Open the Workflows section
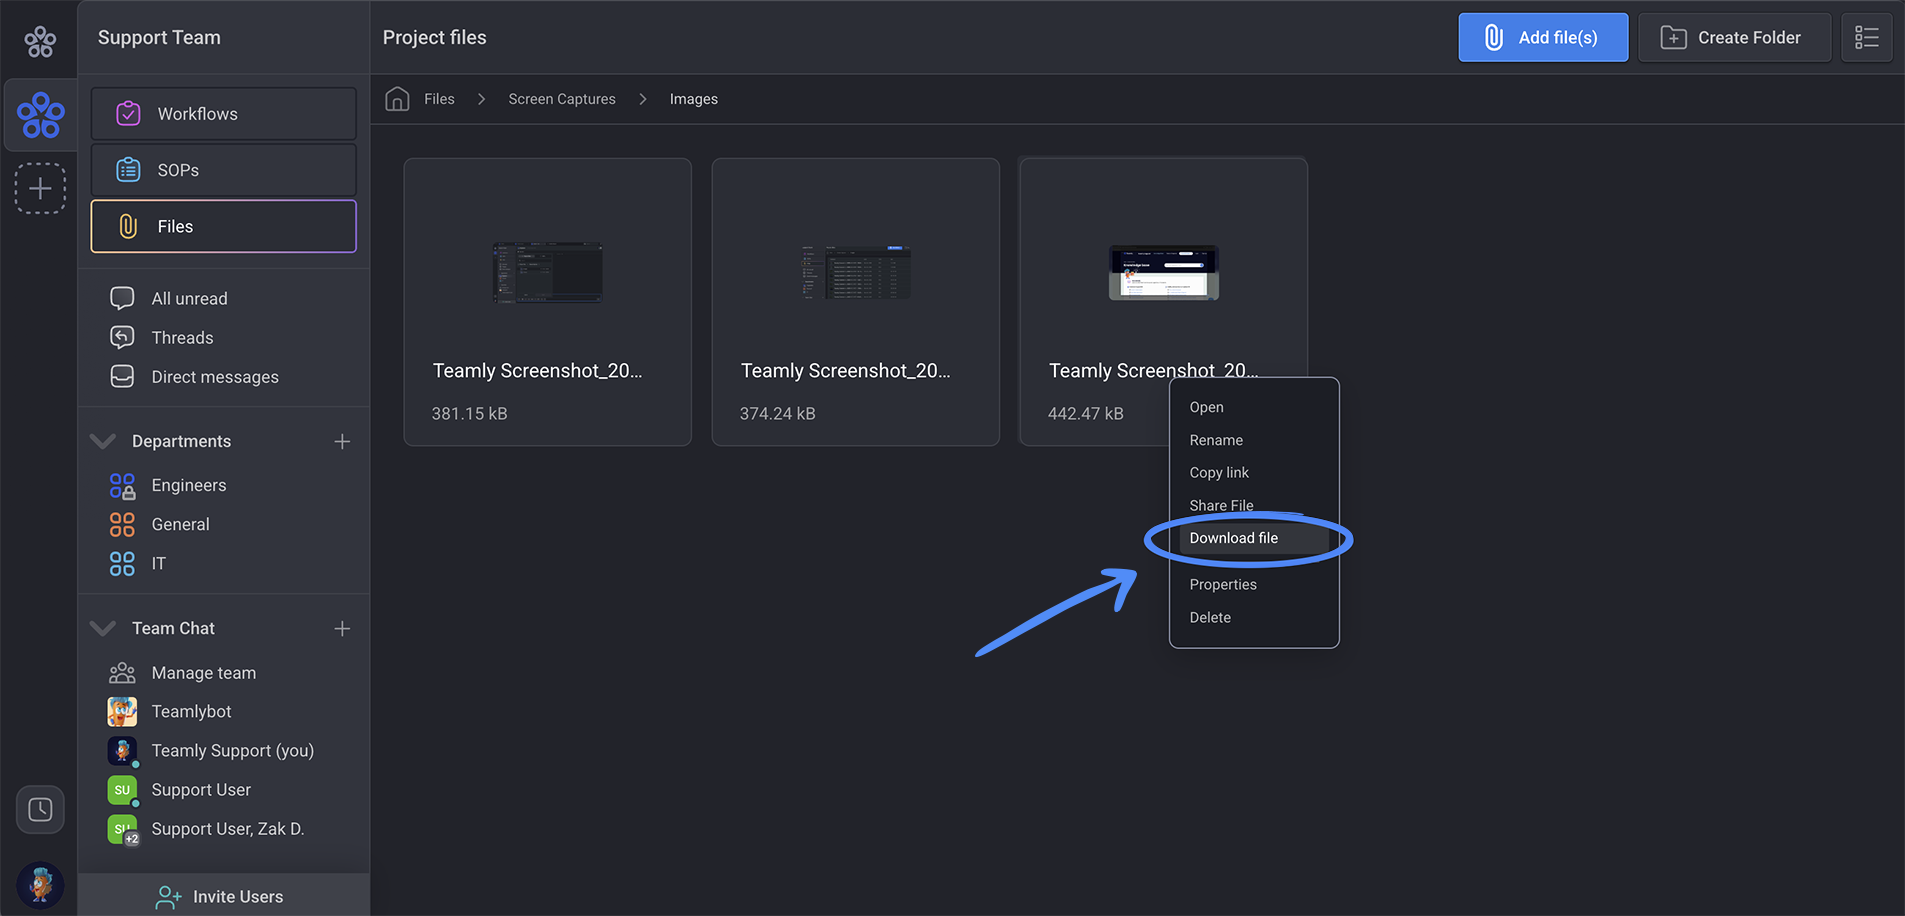1905x916 pixels. point(223,114)
